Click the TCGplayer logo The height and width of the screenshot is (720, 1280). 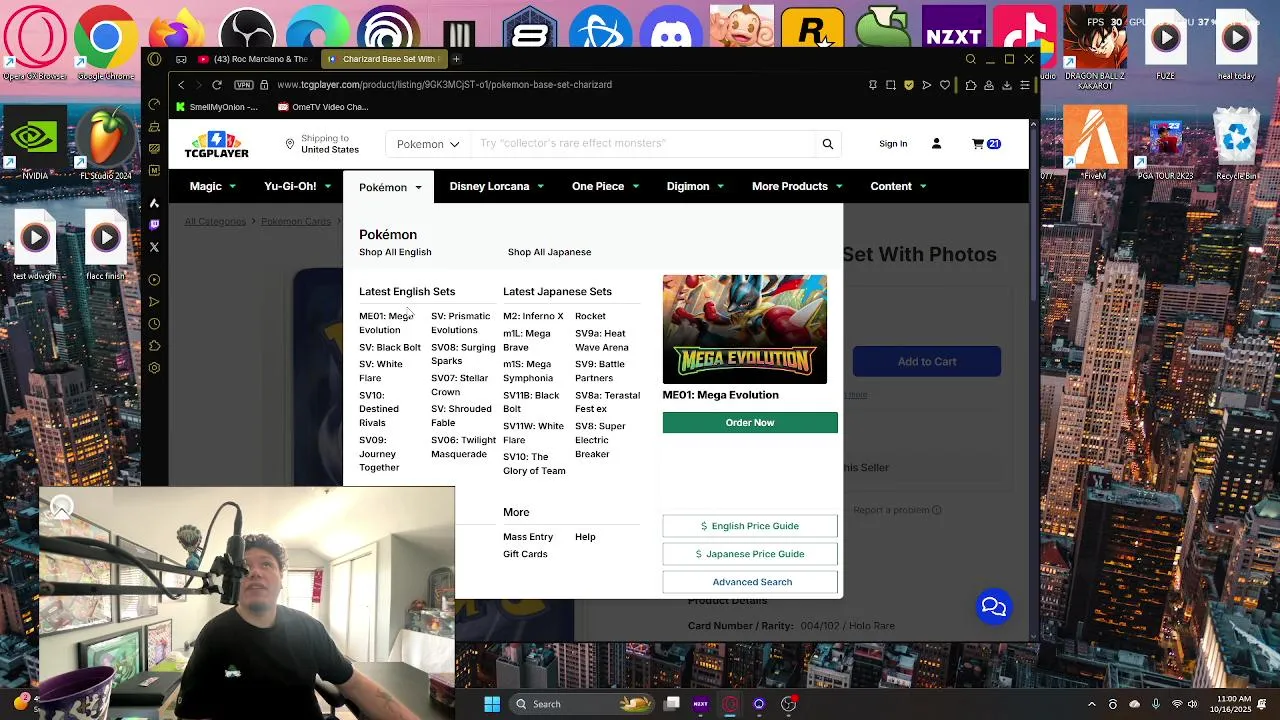coord(216,144)
